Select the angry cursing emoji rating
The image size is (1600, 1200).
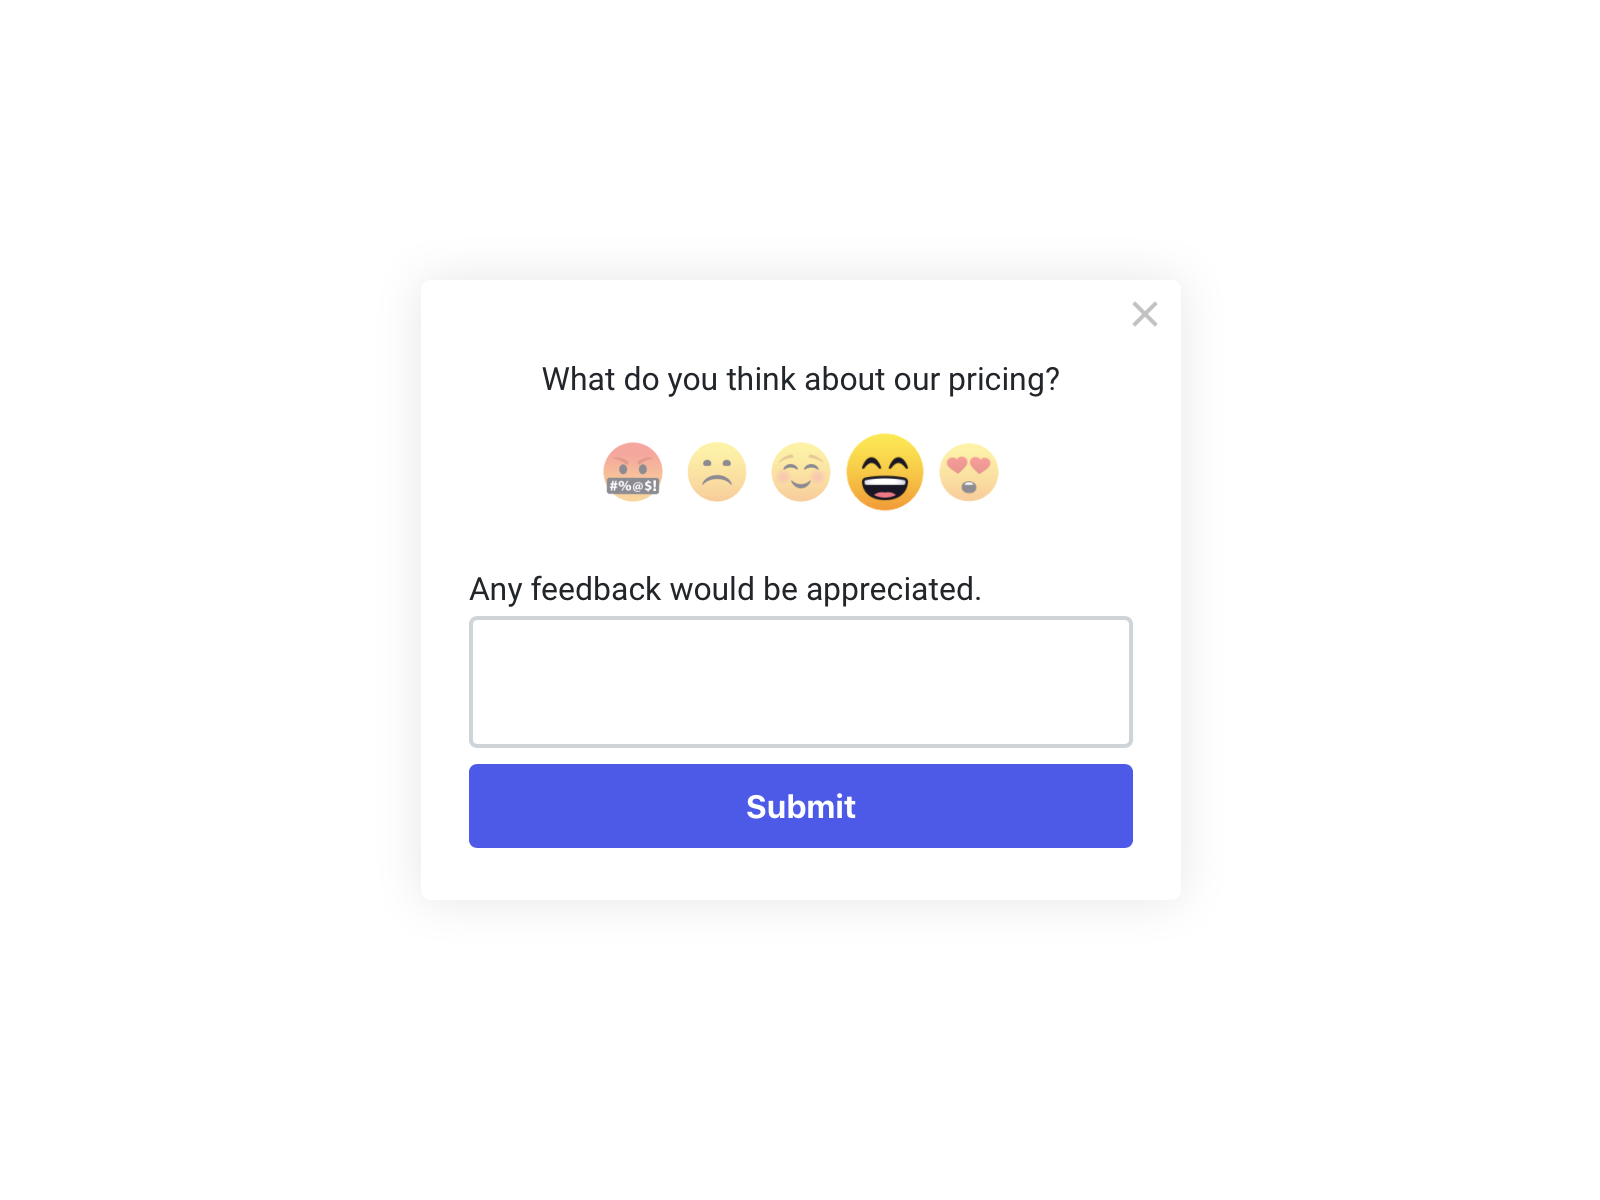click(633, 472)
